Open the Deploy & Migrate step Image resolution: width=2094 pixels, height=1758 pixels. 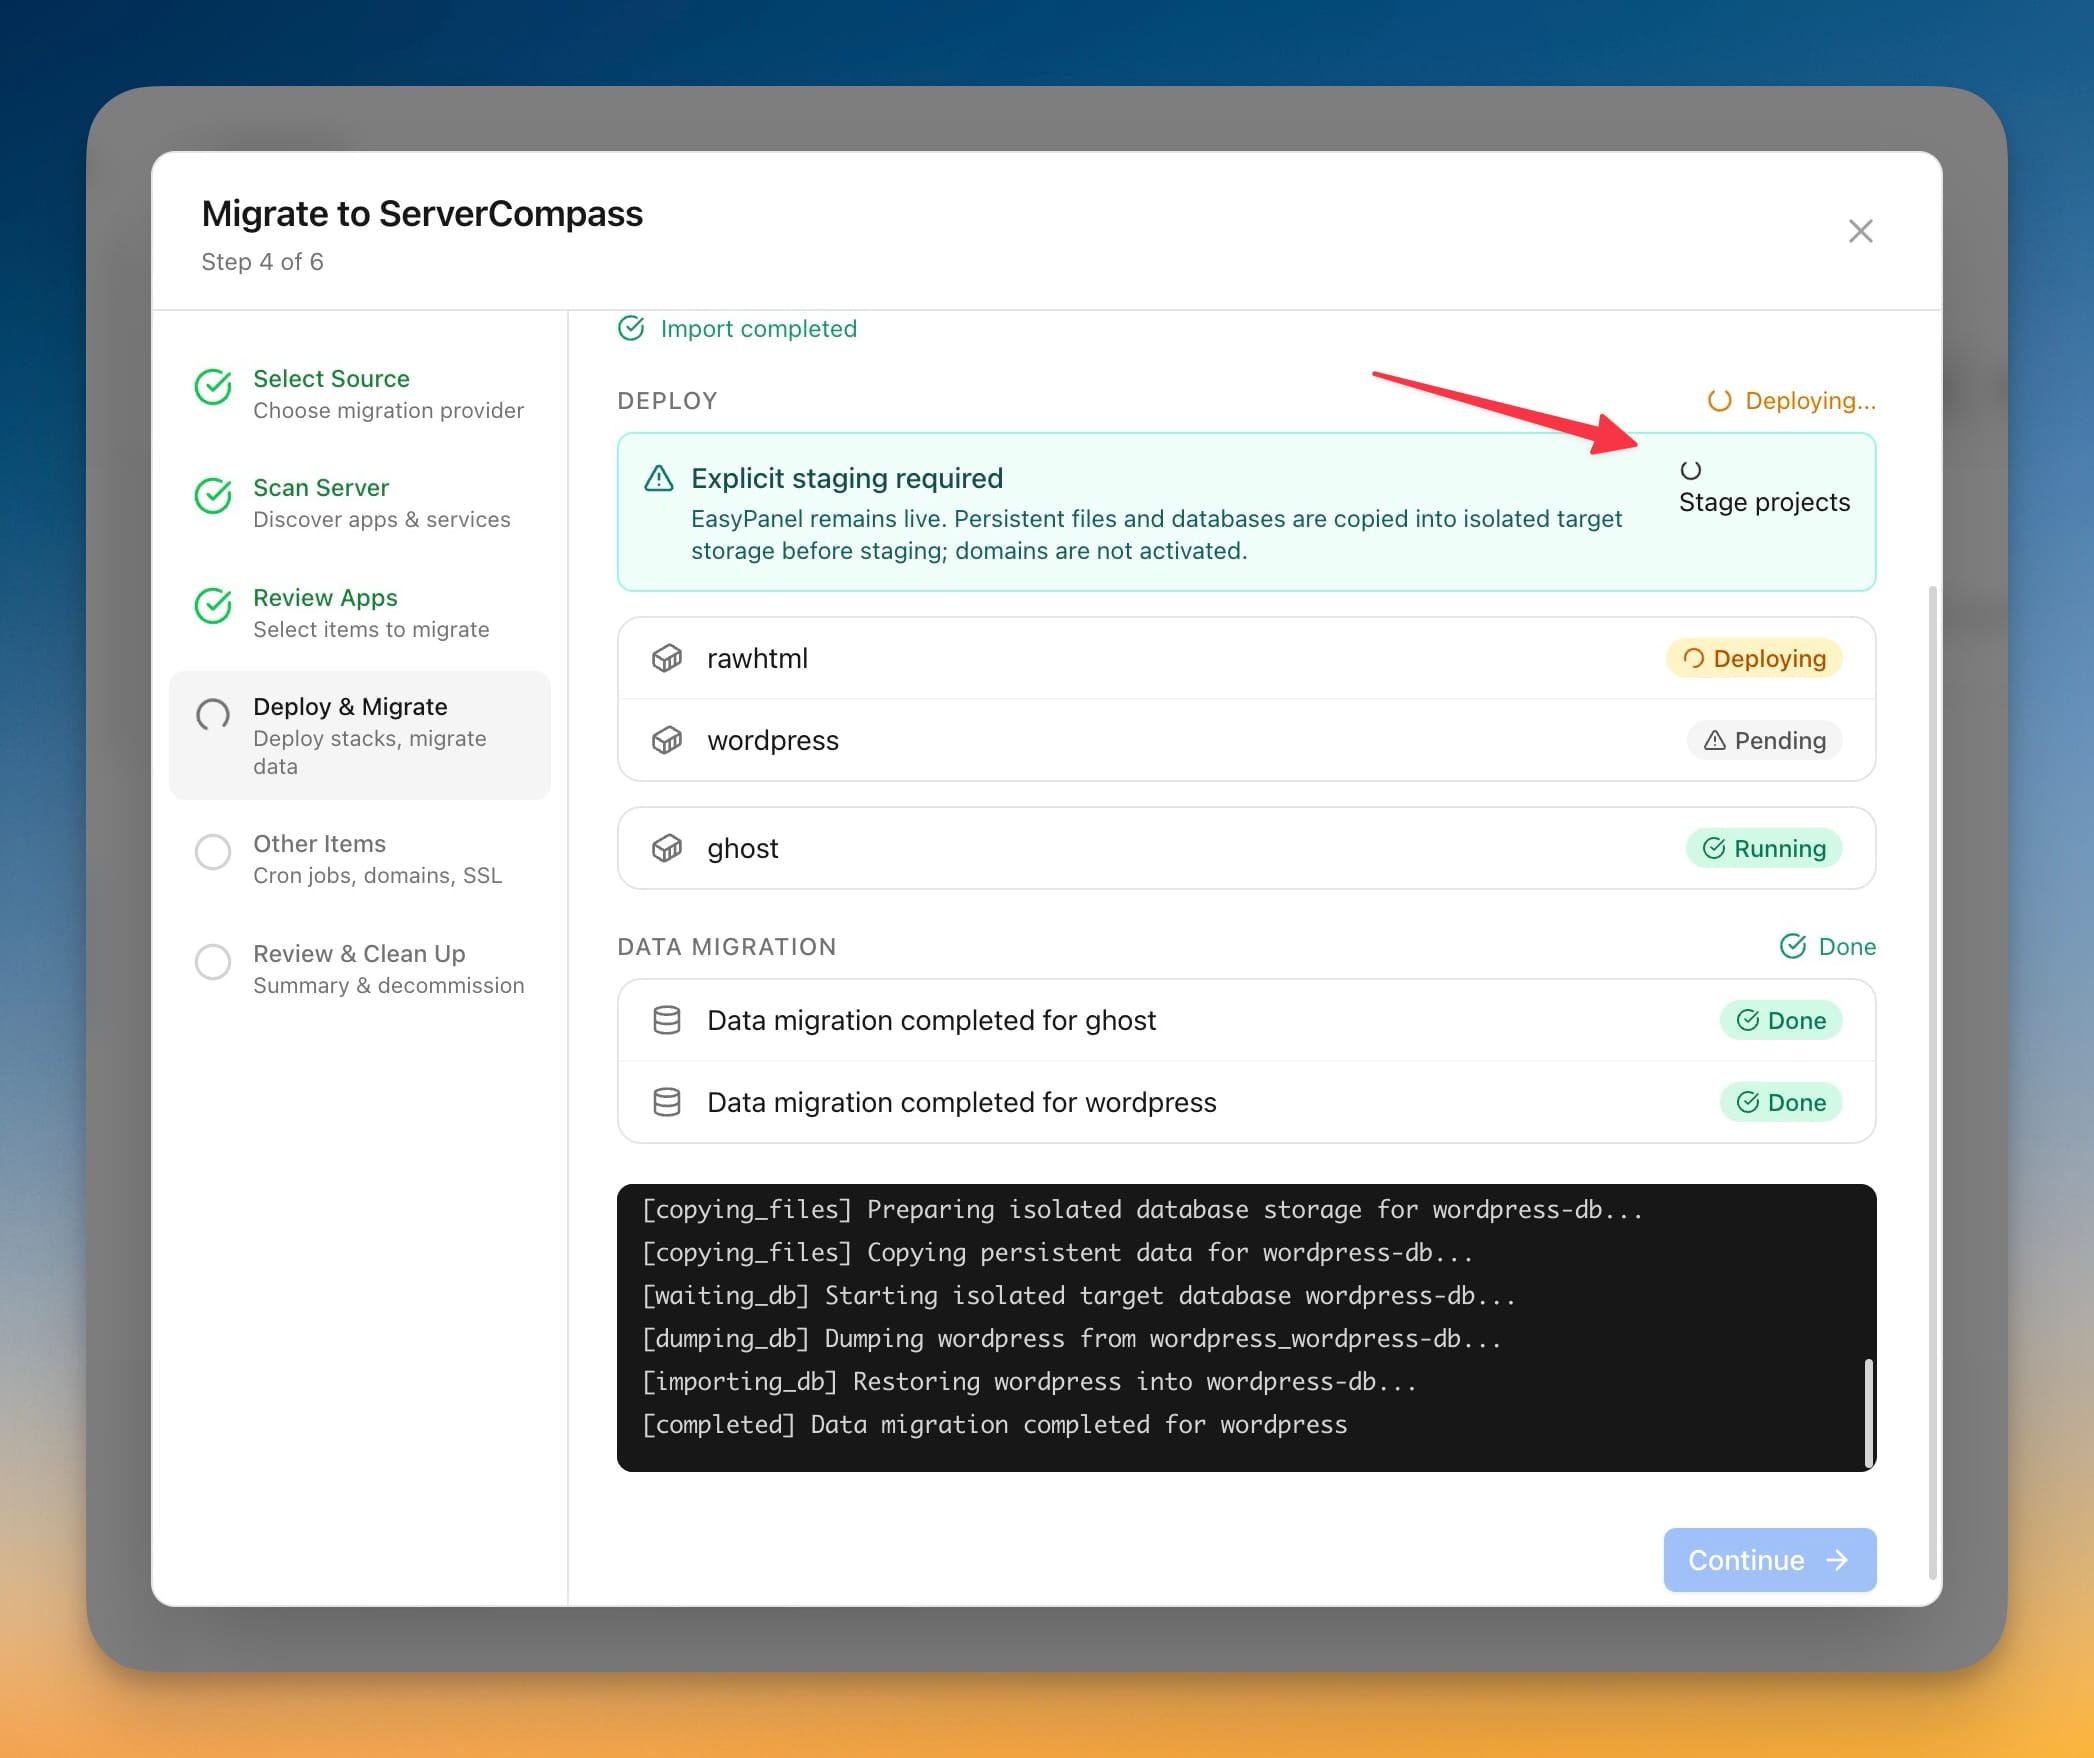360,735
